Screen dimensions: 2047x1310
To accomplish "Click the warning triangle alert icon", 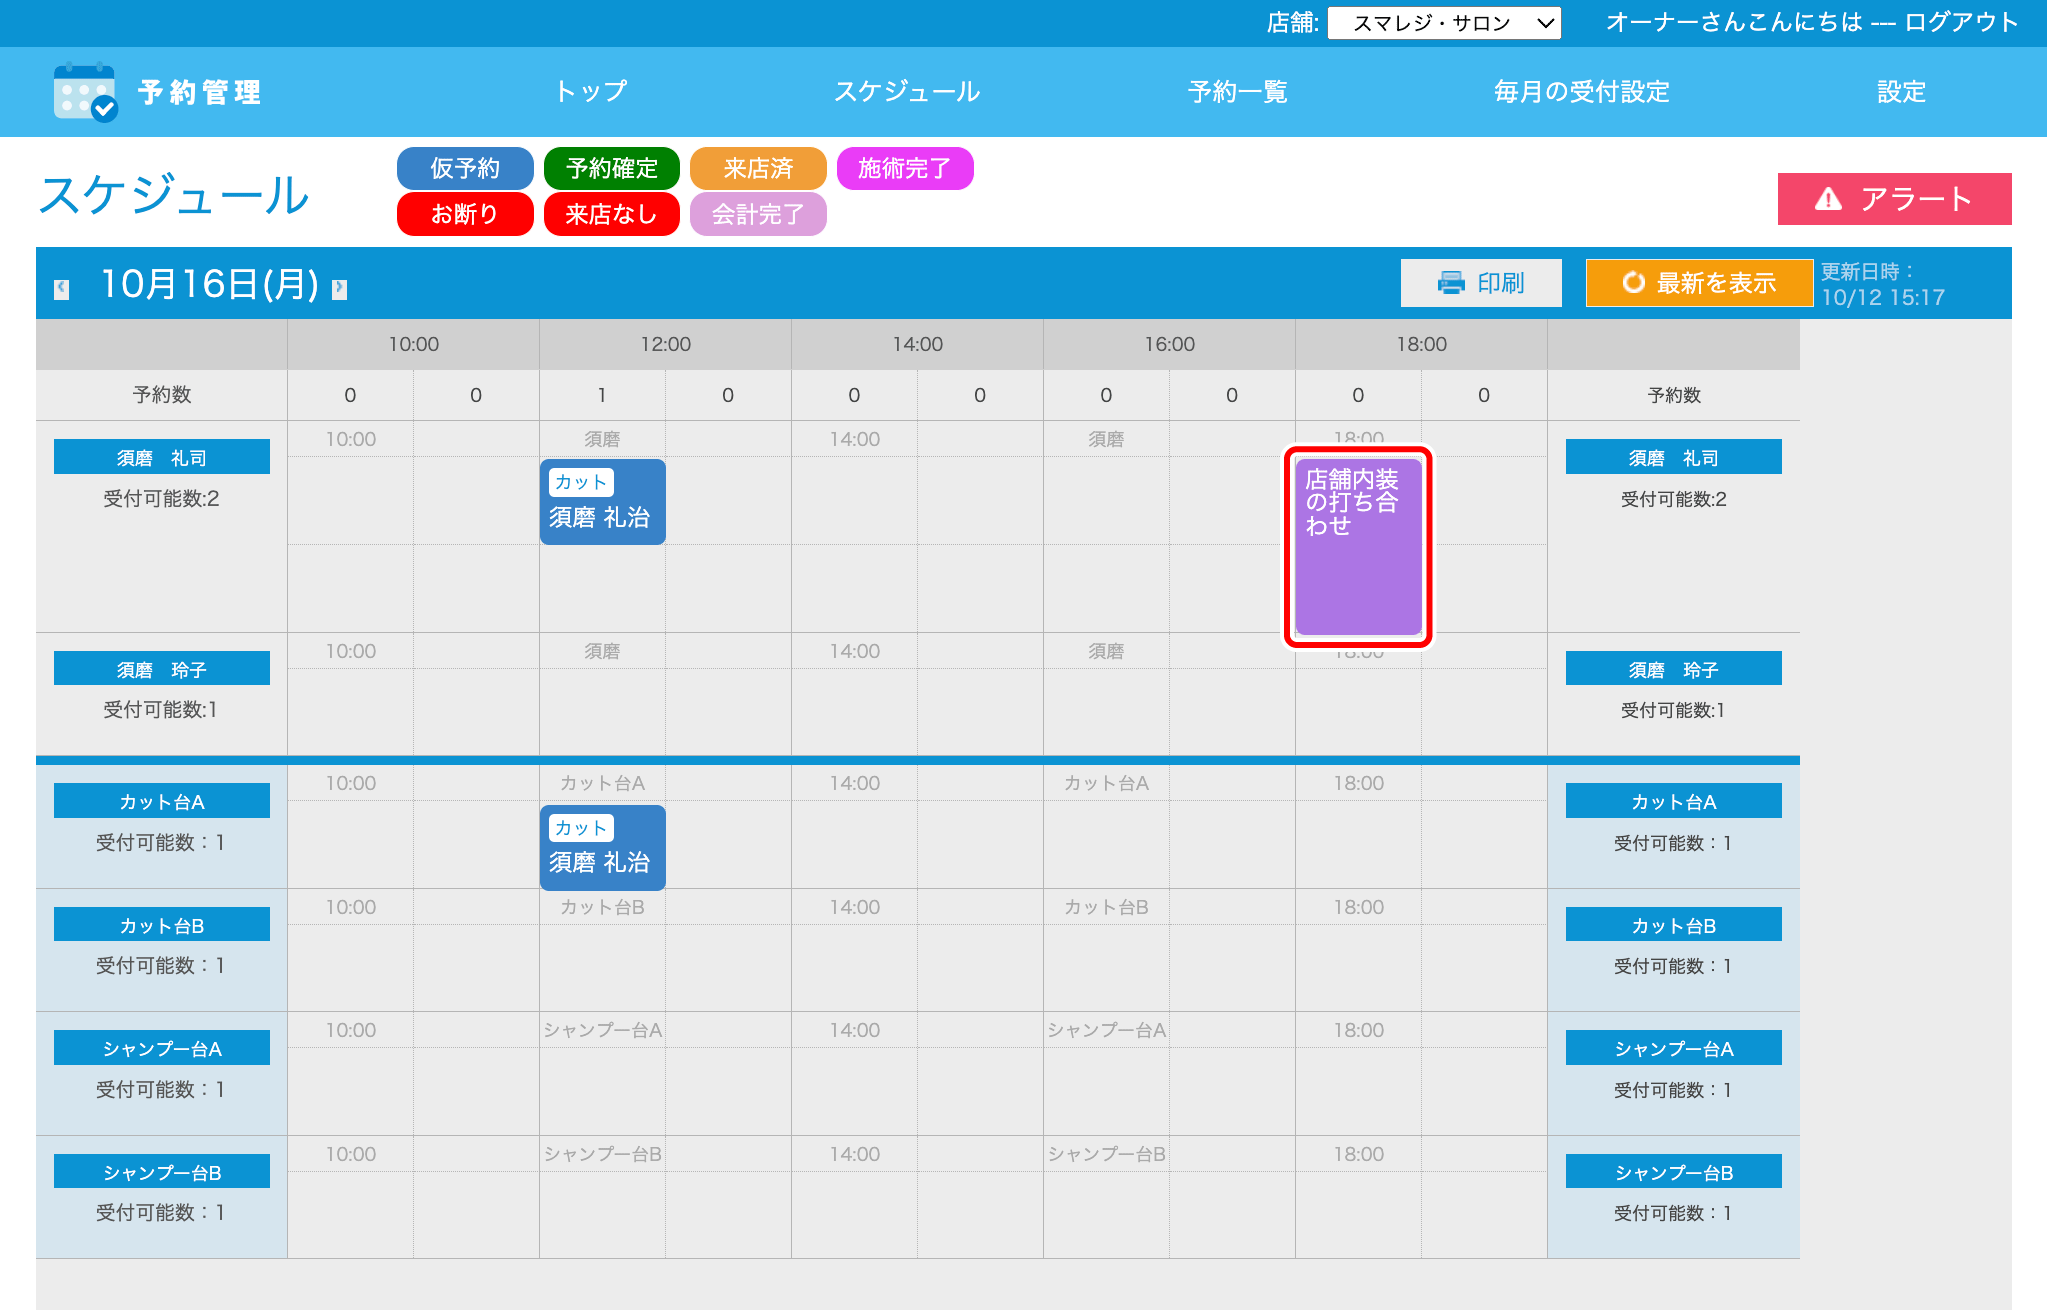I will pos(1828,199).
